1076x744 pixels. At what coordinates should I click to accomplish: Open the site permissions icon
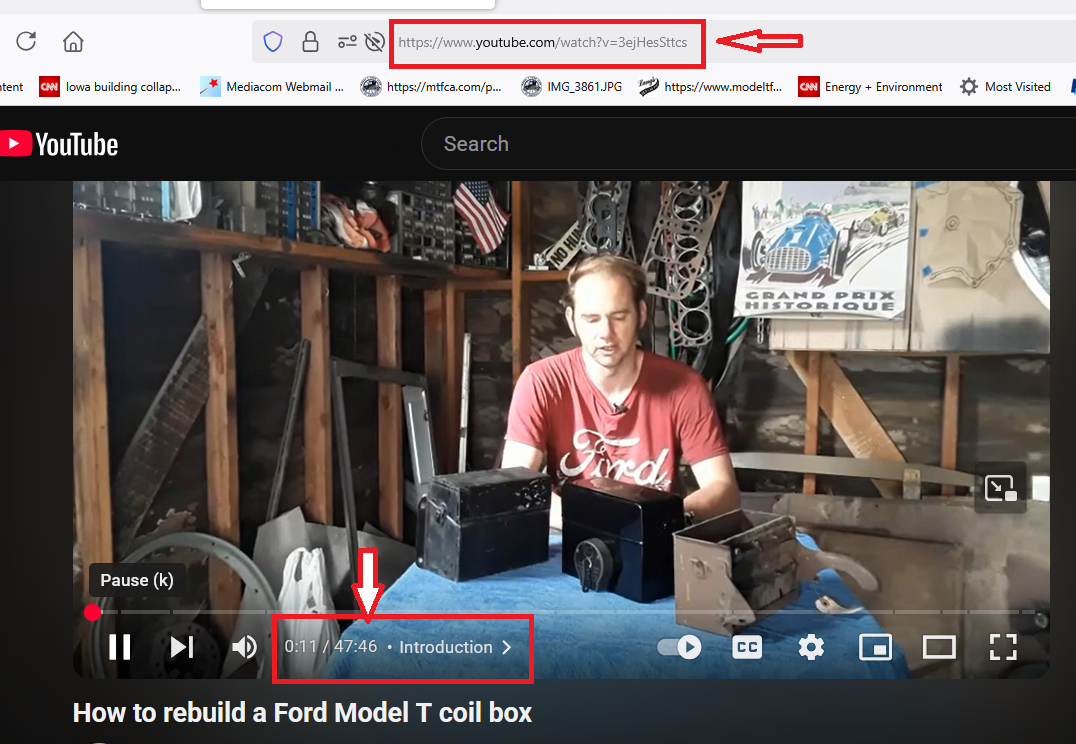click(x=347, y=42)
